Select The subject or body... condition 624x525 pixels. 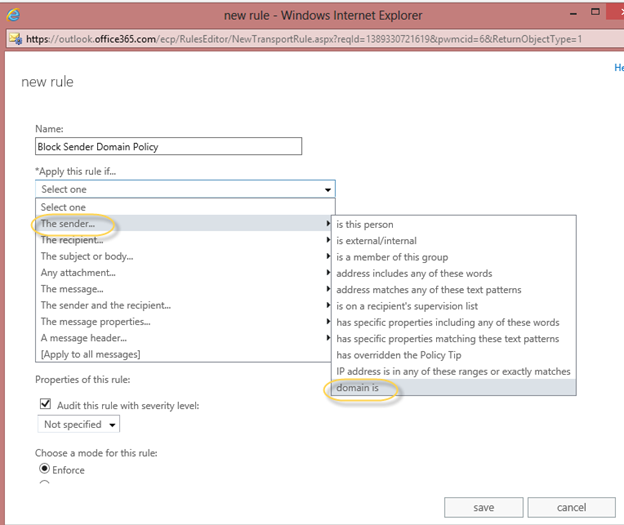183,256
